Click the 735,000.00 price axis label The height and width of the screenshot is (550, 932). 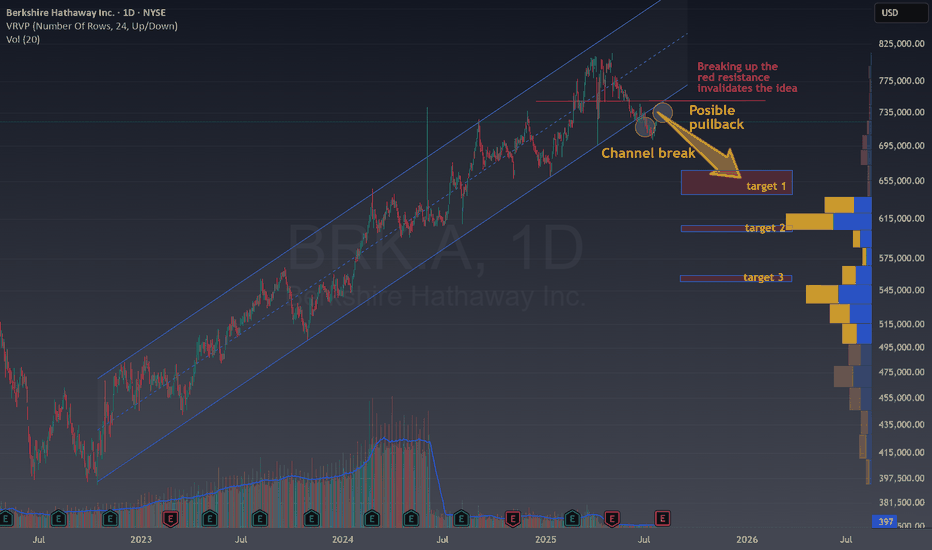pyautogui.click(x=902, y=112)
